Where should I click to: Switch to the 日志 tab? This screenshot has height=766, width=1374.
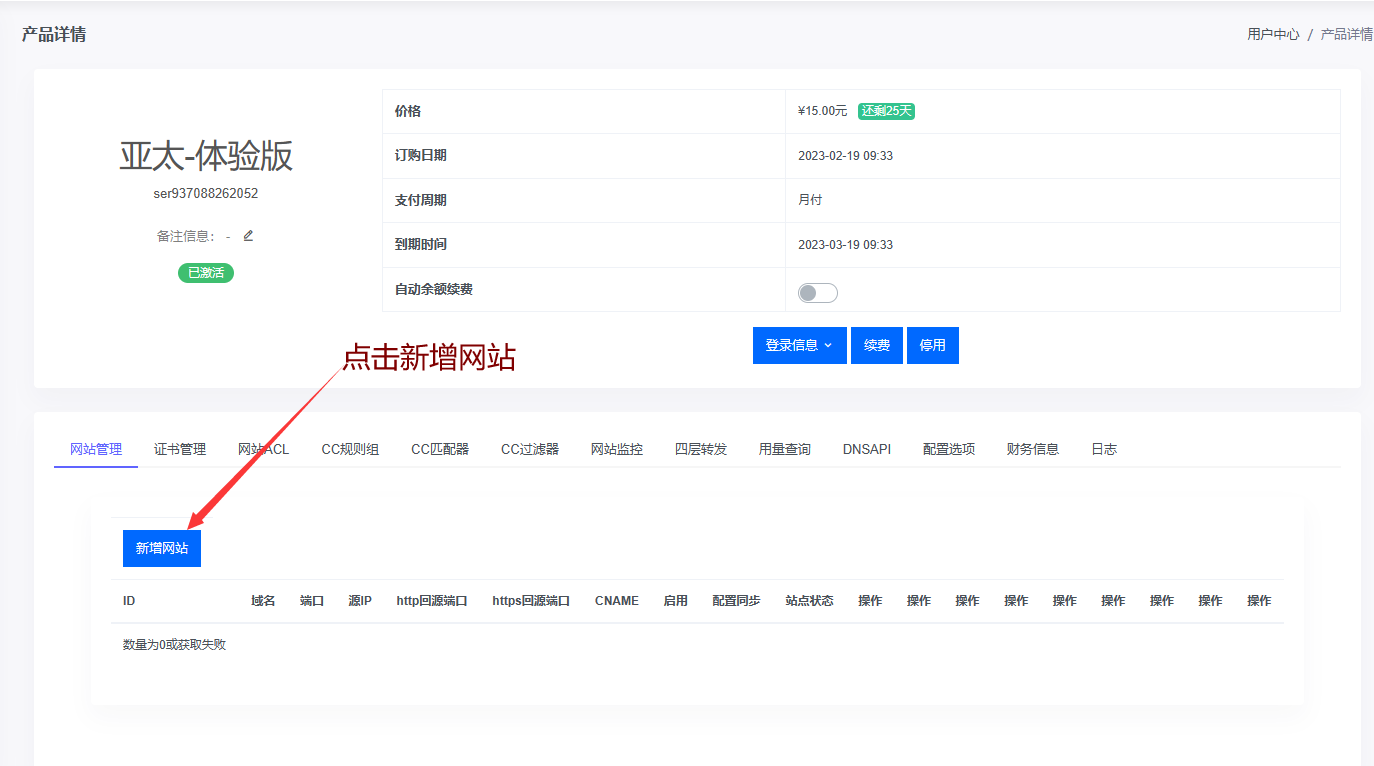(1104, 449)
